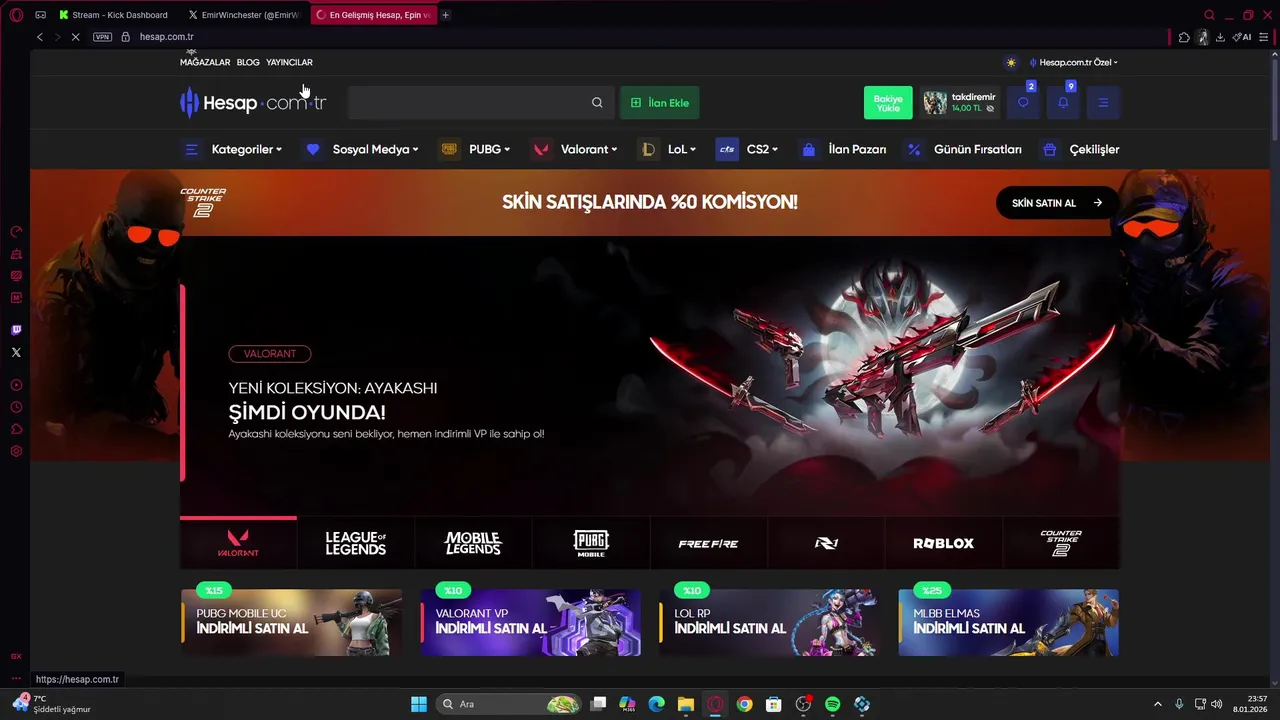Switch to EmirWinchester X tab
The height and width of the screenshot is (720, 1280).
click(x=245, y=15)
